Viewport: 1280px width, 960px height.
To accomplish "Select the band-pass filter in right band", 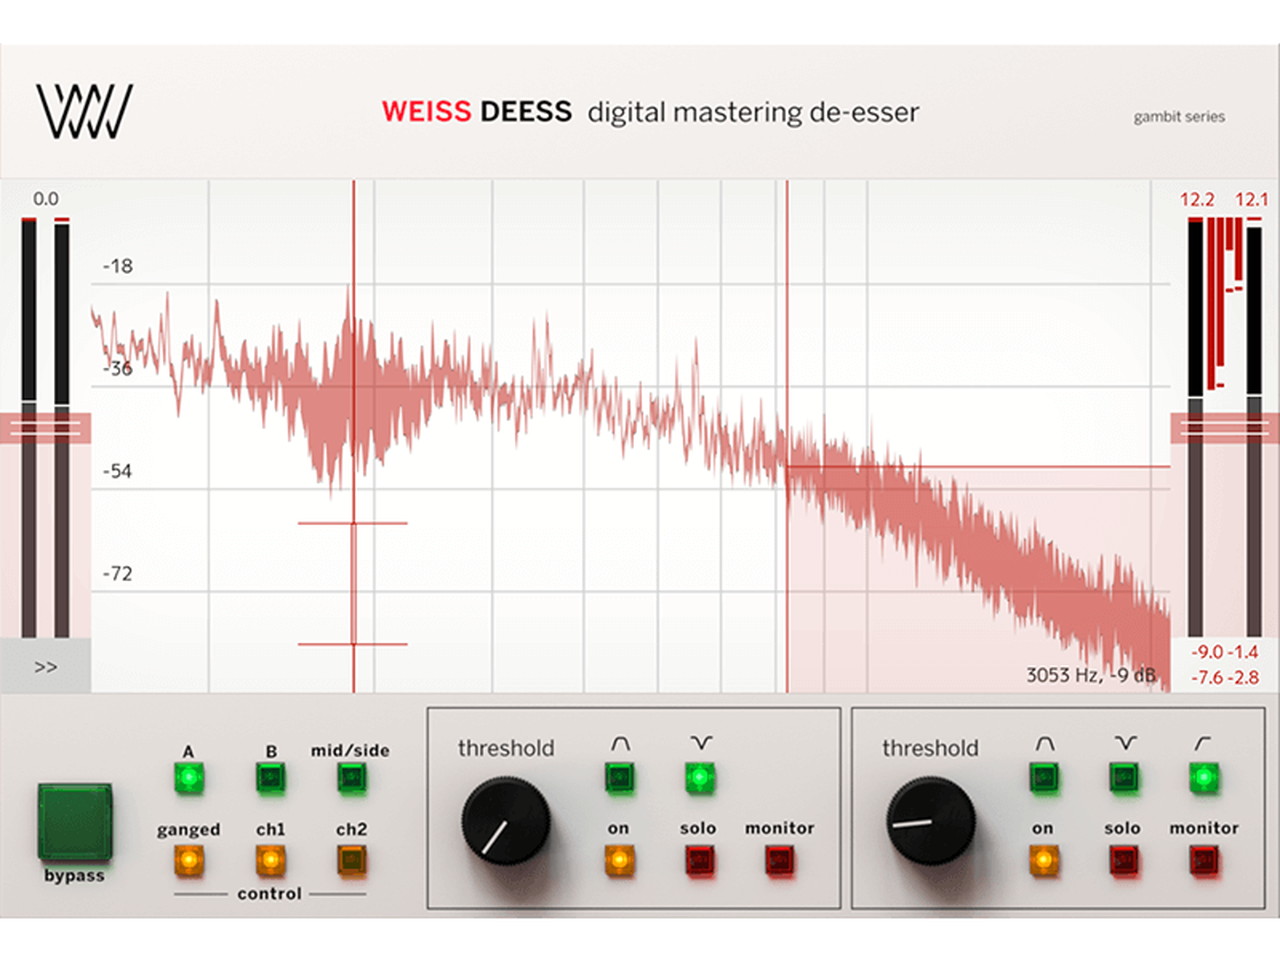I will pos(1043,776).
